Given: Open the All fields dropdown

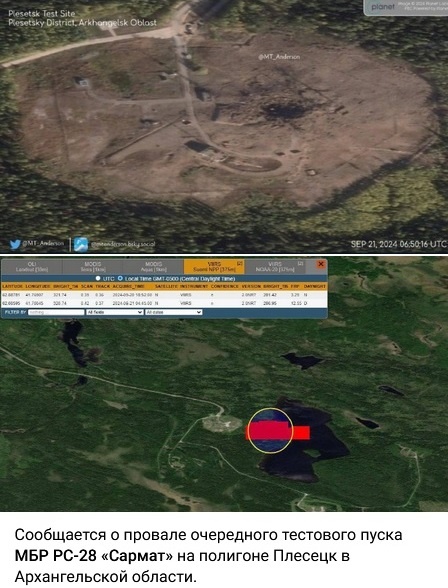Looking at the screenshot, I should pyautogui.click(x=114, y=312).
